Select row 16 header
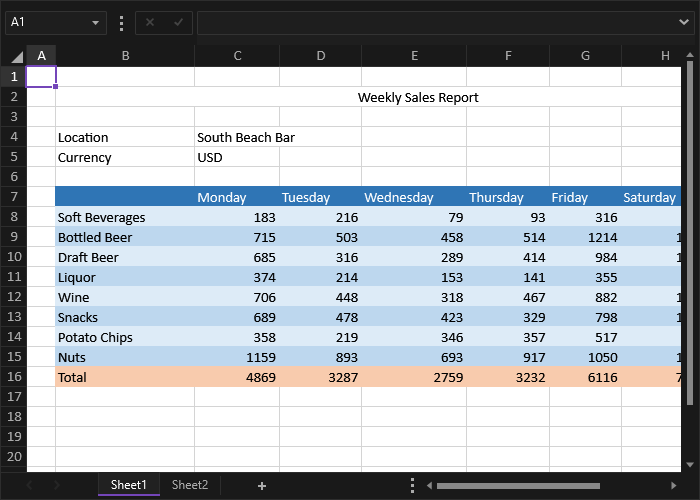 click(x=14, y=377)
